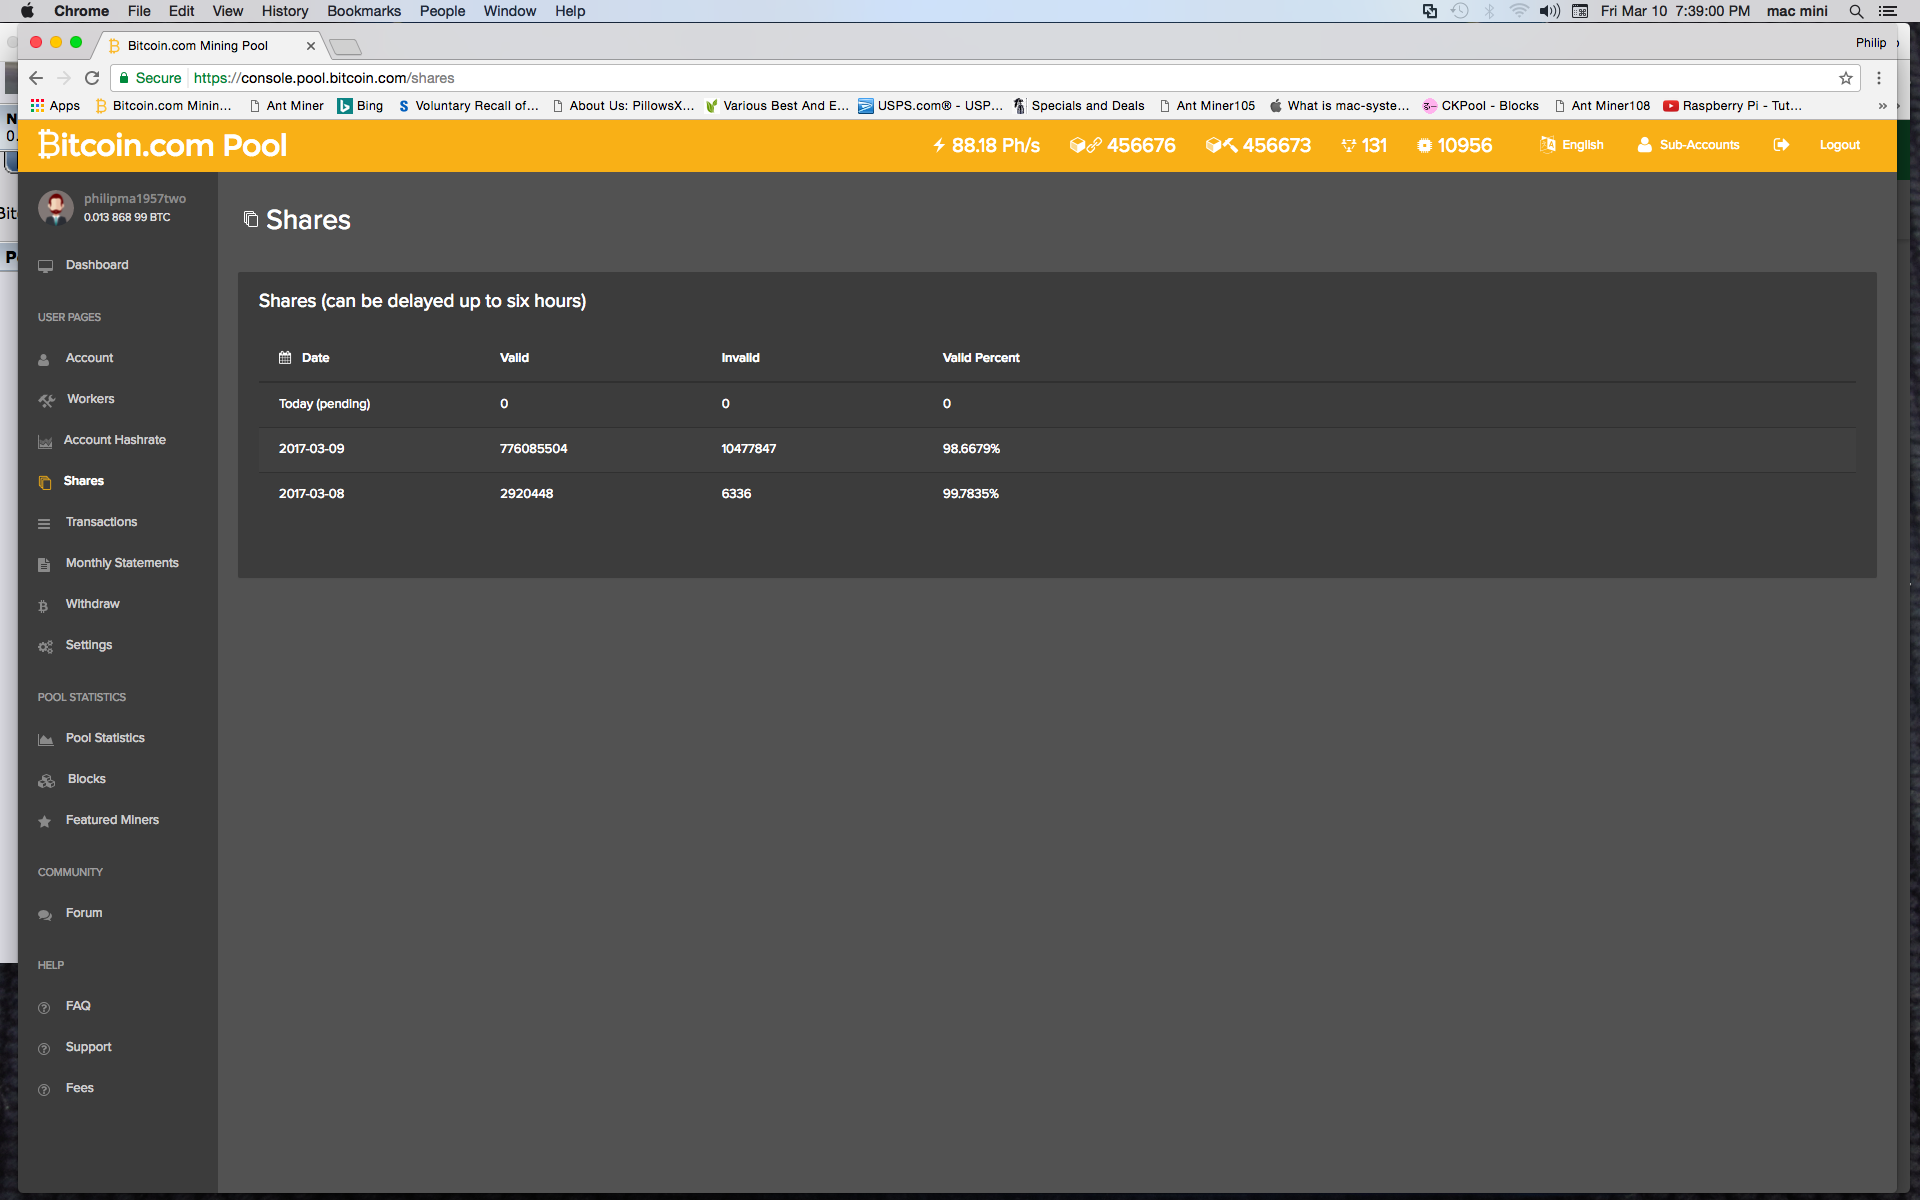Open Monthly Statements link

point(122,563)
